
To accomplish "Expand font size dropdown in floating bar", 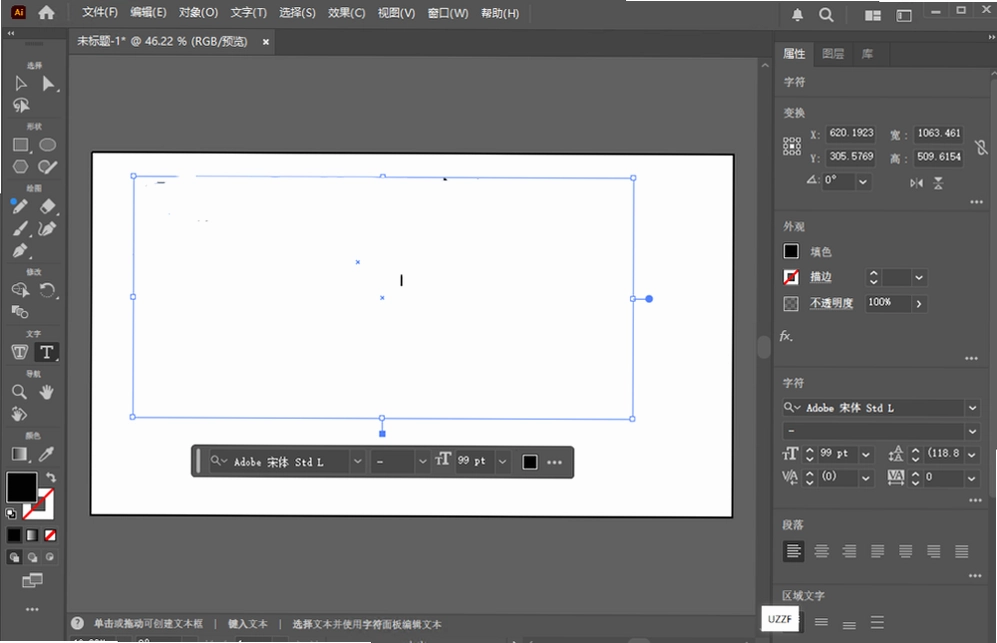I will tap(502, 462).
